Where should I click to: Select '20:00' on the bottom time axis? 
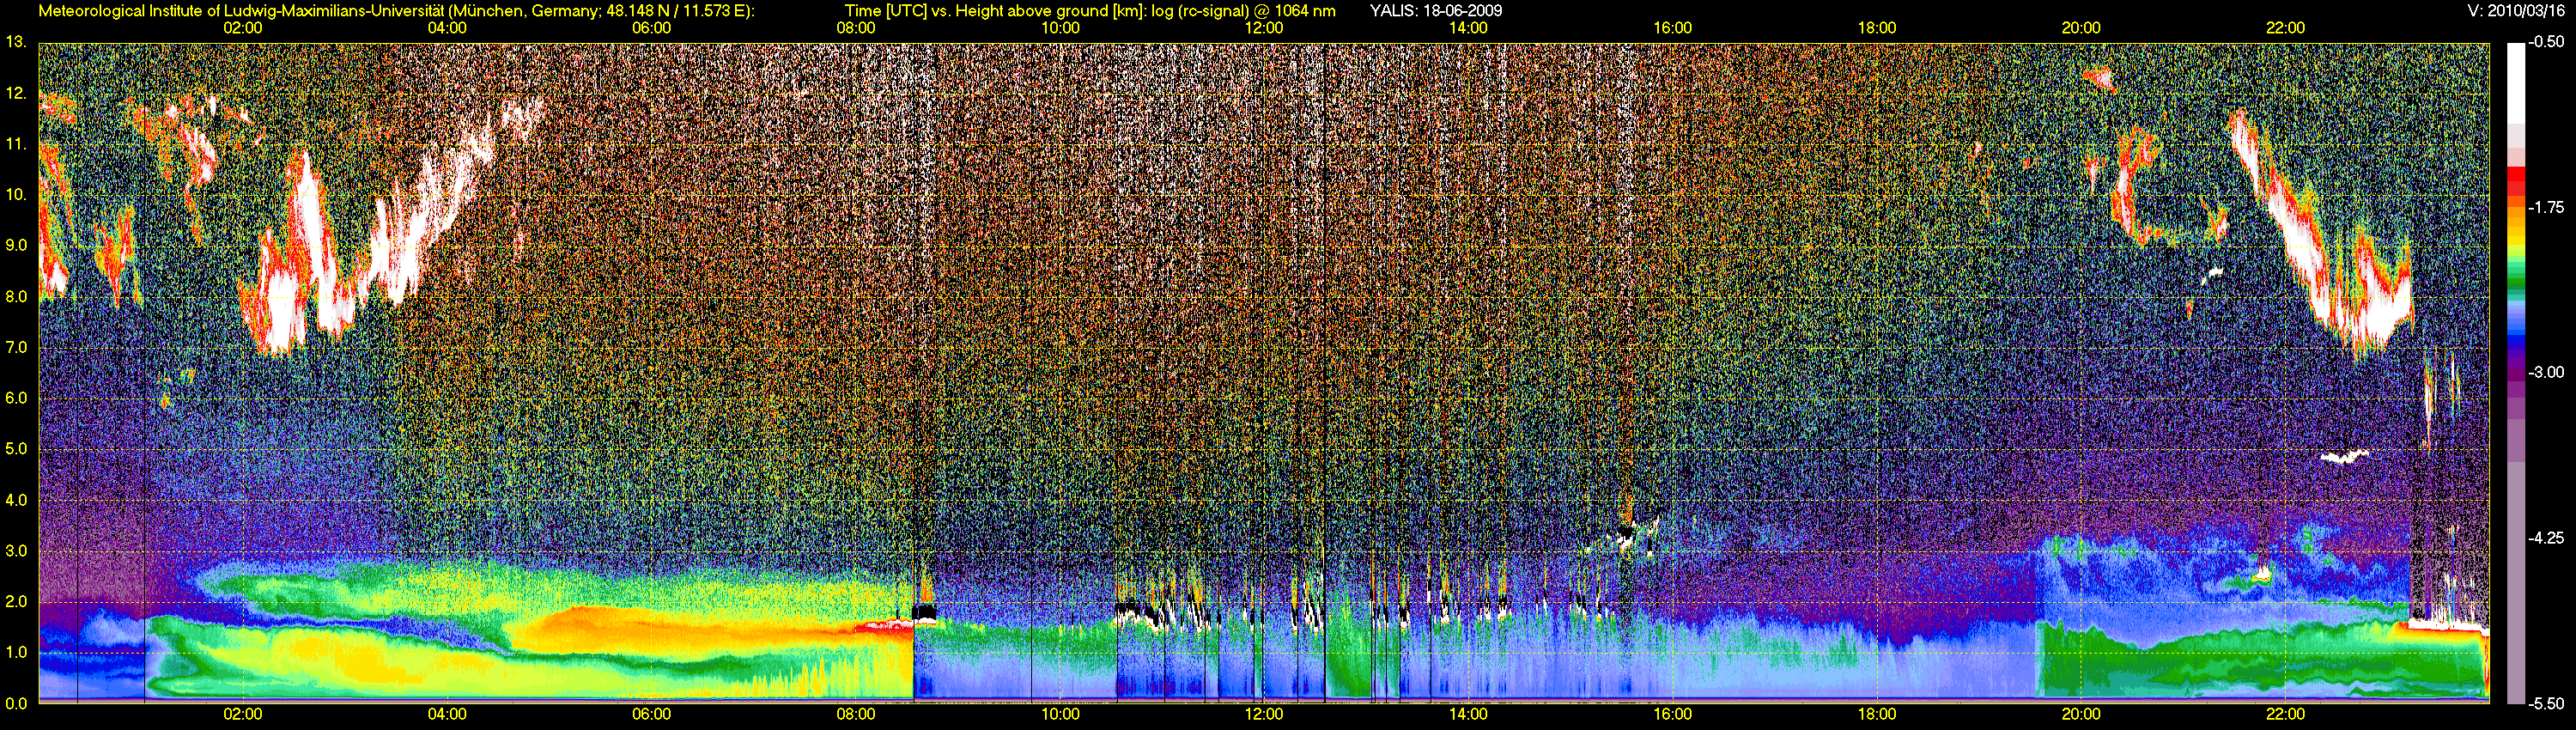[x=2081, y=714]
